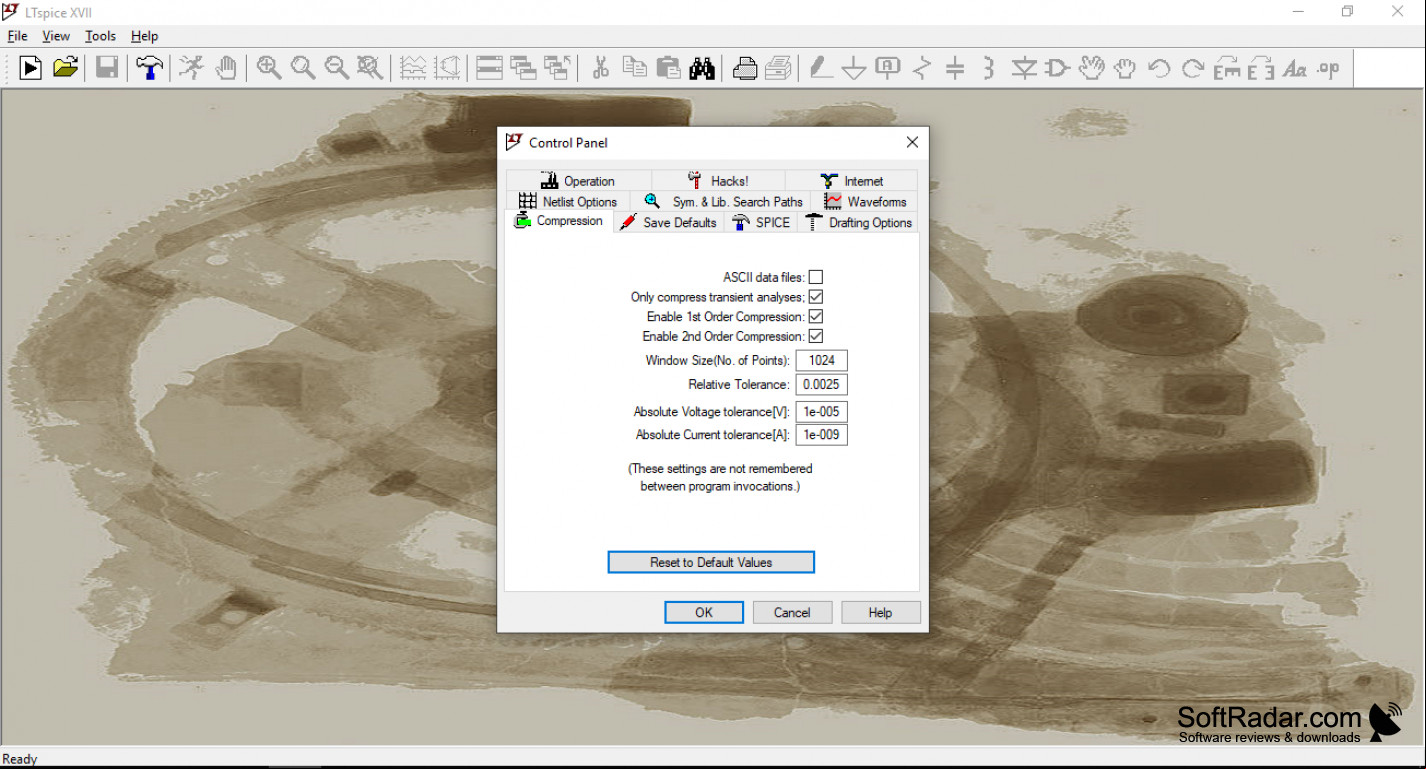Image resolution: width=1426 pixels, height=769 pixels.
Task: Select the Compression tab
Action: pos(559,221)
